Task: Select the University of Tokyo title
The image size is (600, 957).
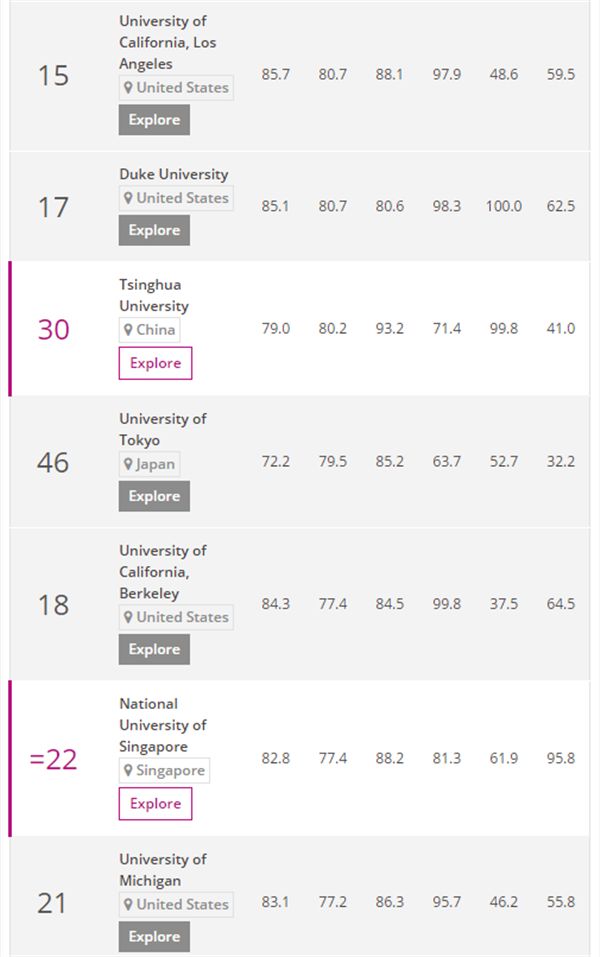Action: 163,429
